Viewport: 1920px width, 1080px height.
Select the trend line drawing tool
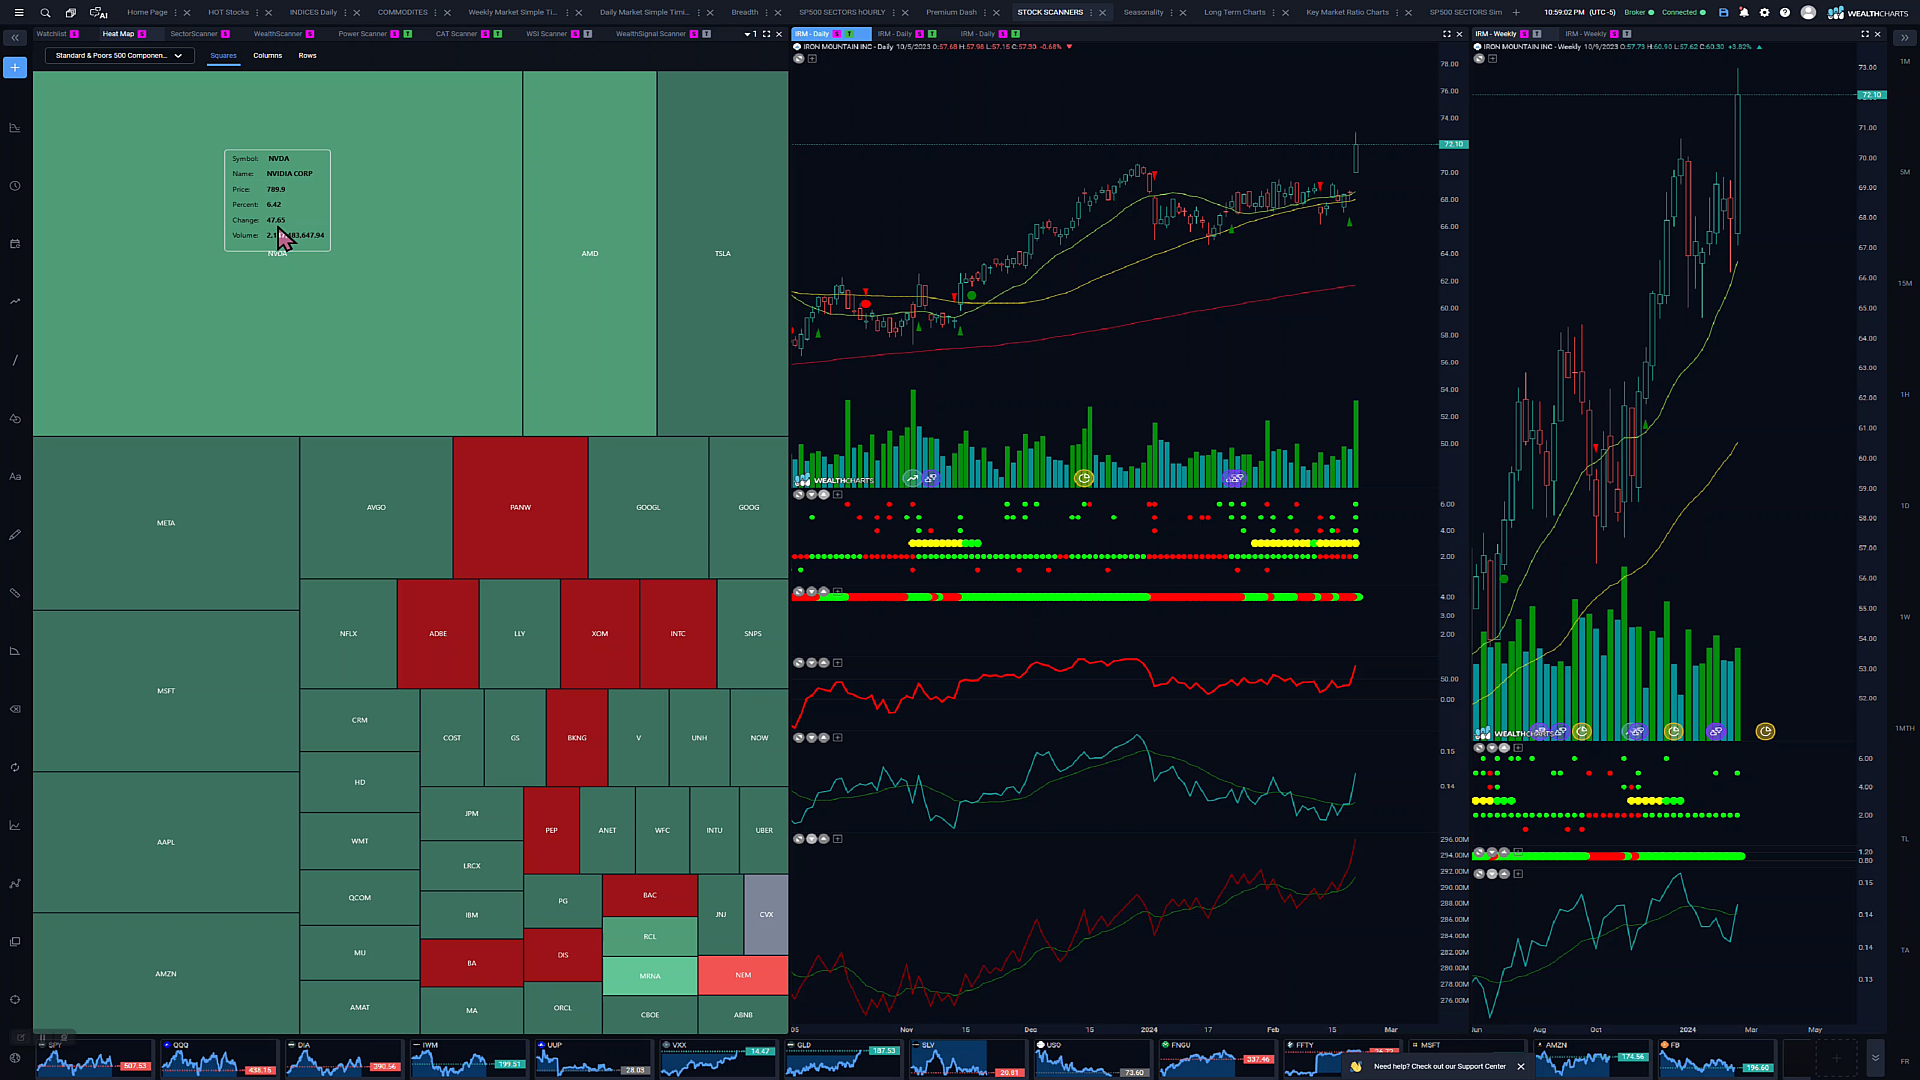[x=15, y=360]
